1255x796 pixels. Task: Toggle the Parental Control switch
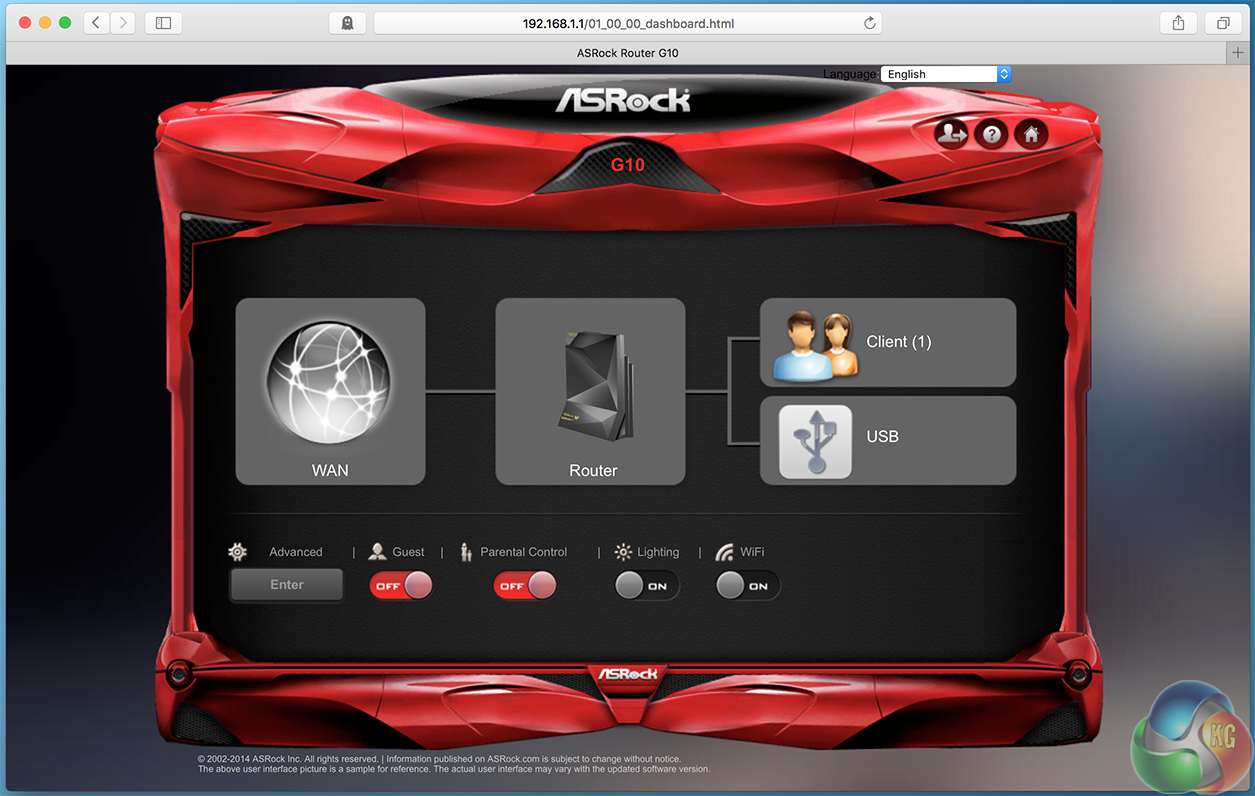tap(525, 586)
